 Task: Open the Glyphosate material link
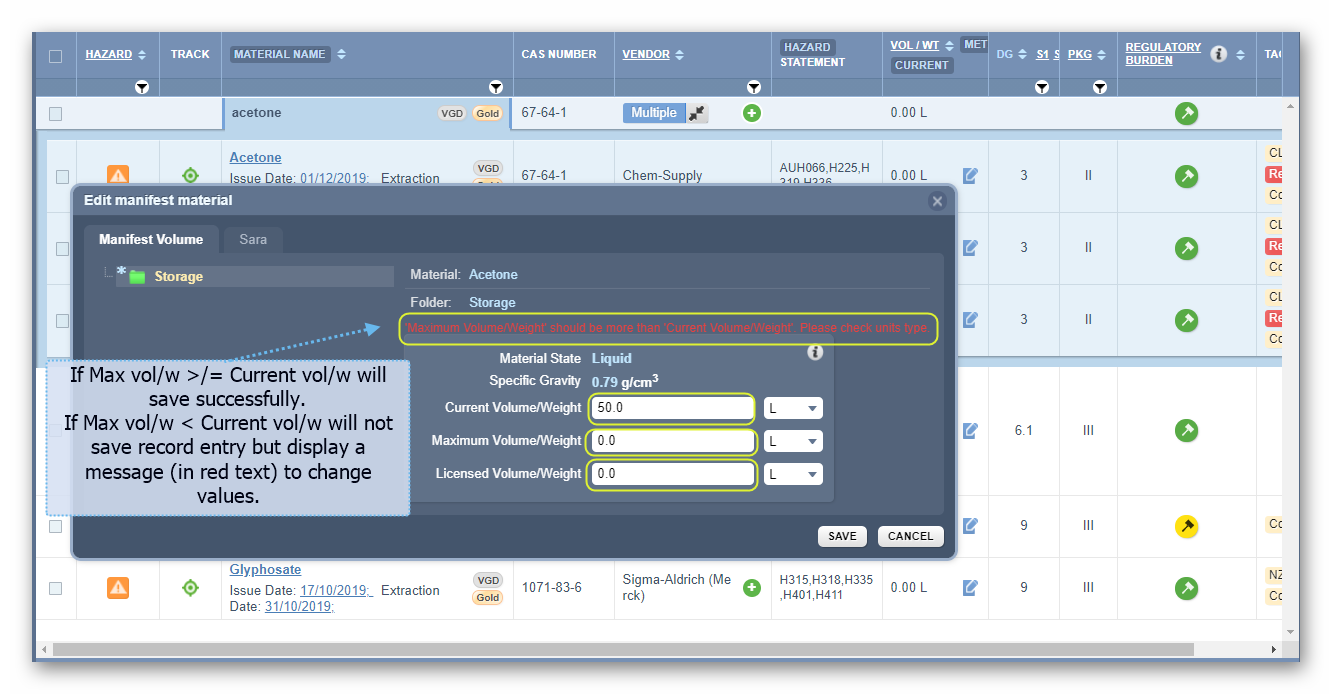click(x=265, y=569)
